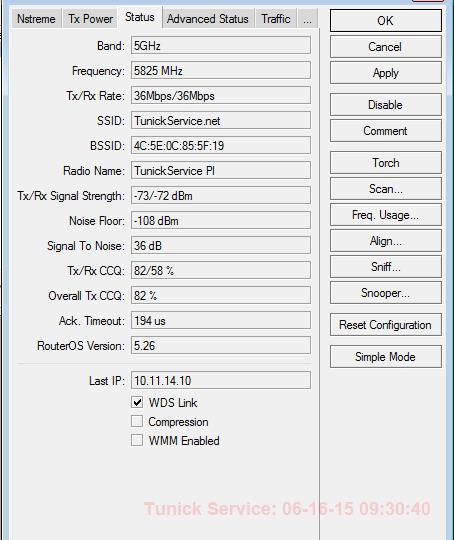
Task: Click the Signal To Noise field
Action: coord(221,246)
